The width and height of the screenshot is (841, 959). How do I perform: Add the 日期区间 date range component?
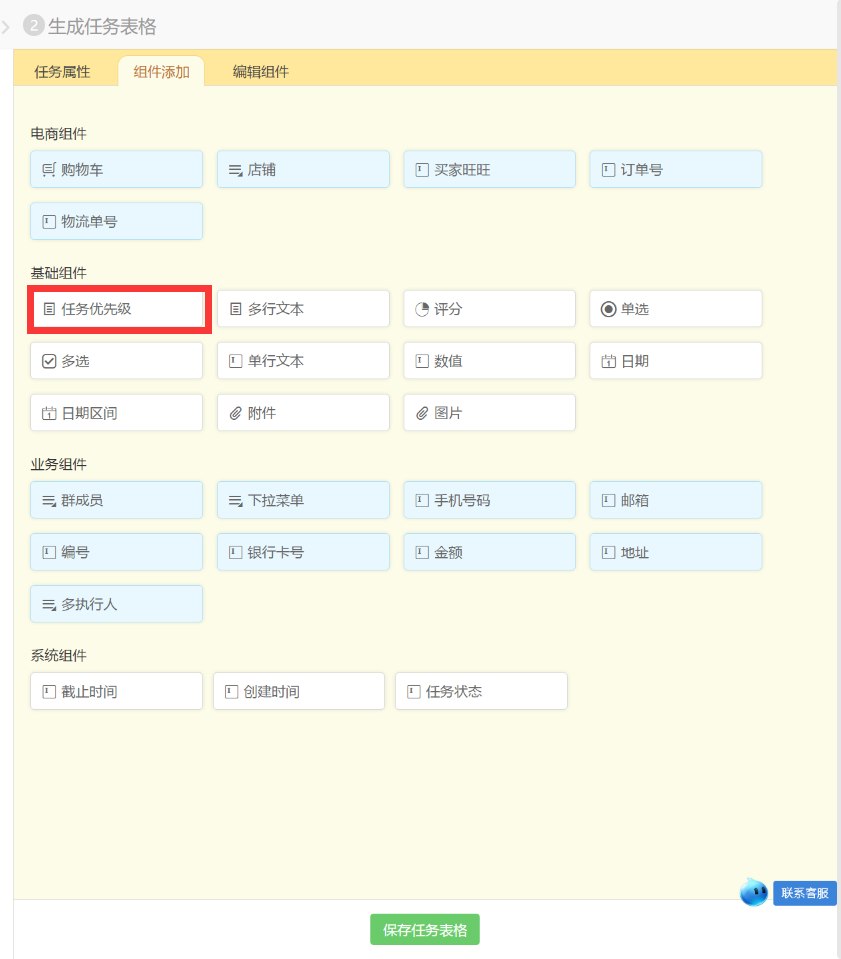click(116, 413)
